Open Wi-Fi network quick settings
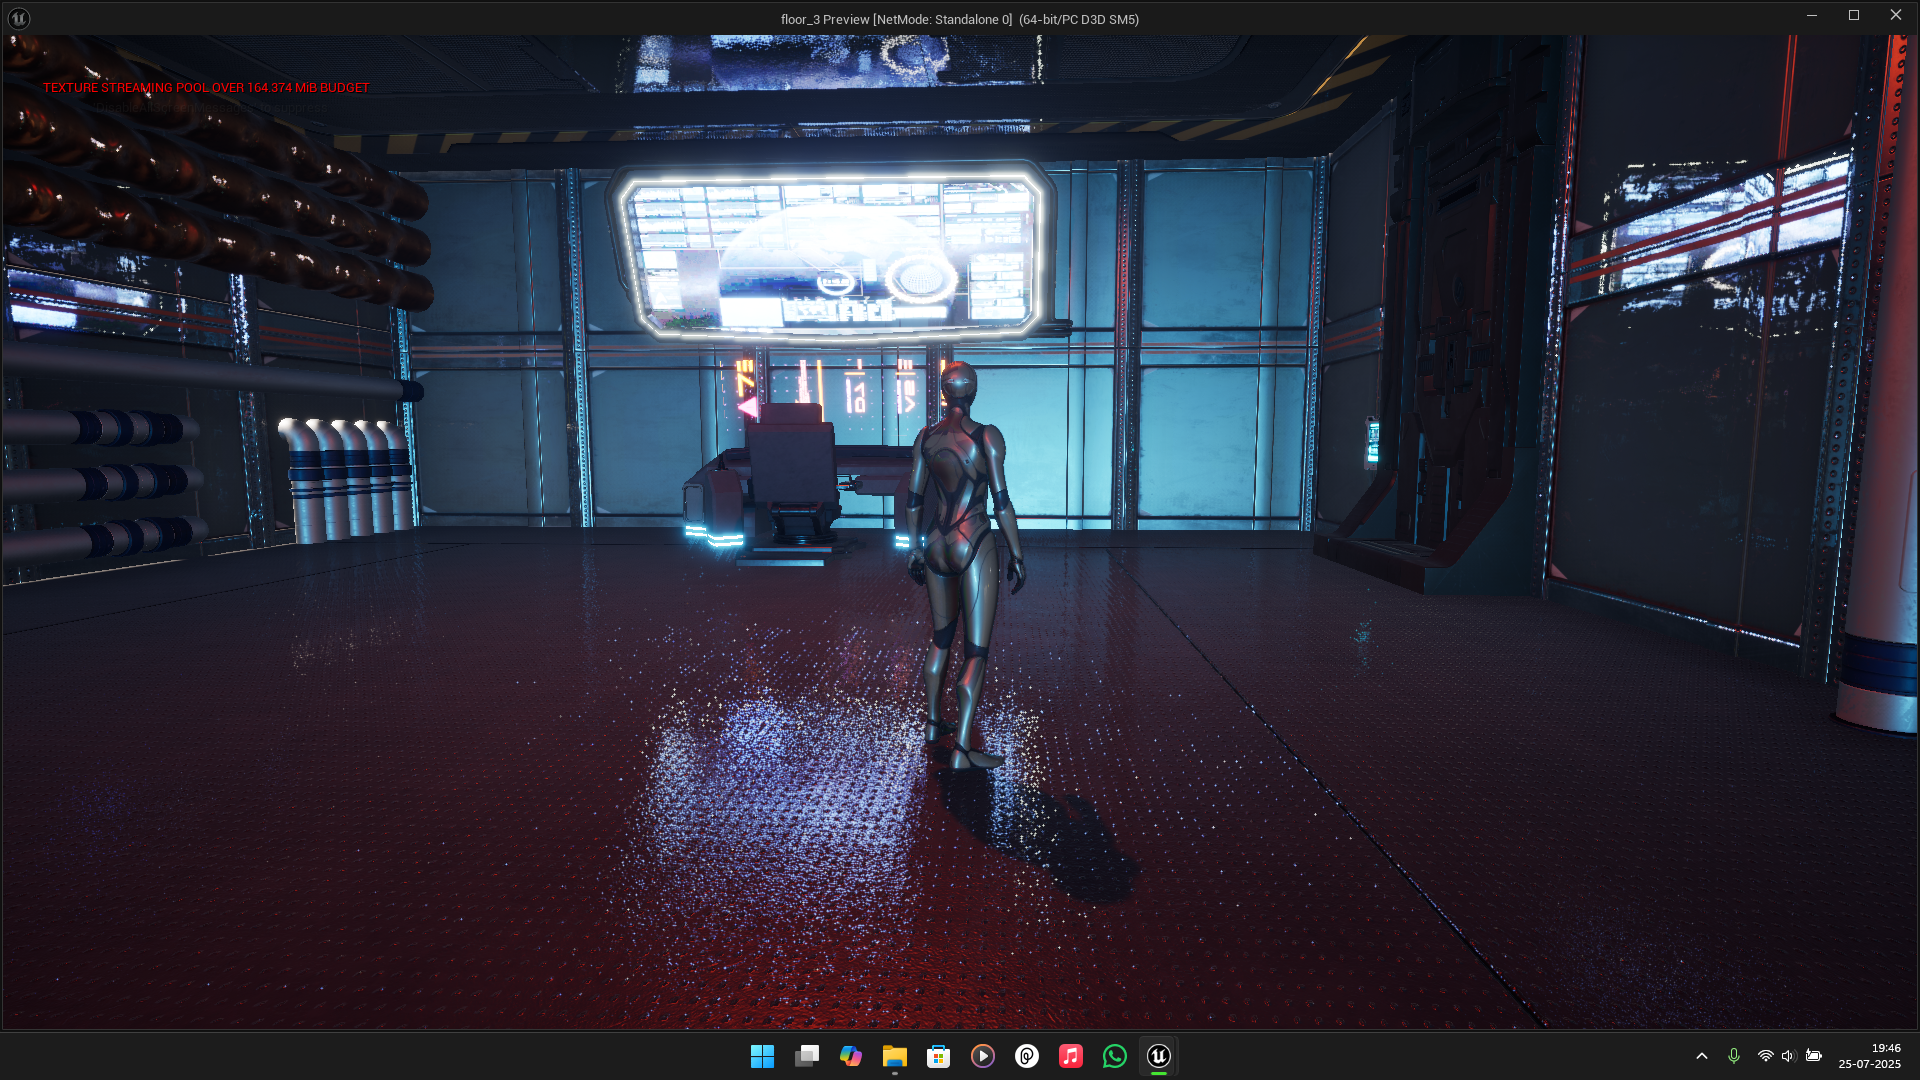 click(1766, 1056)
